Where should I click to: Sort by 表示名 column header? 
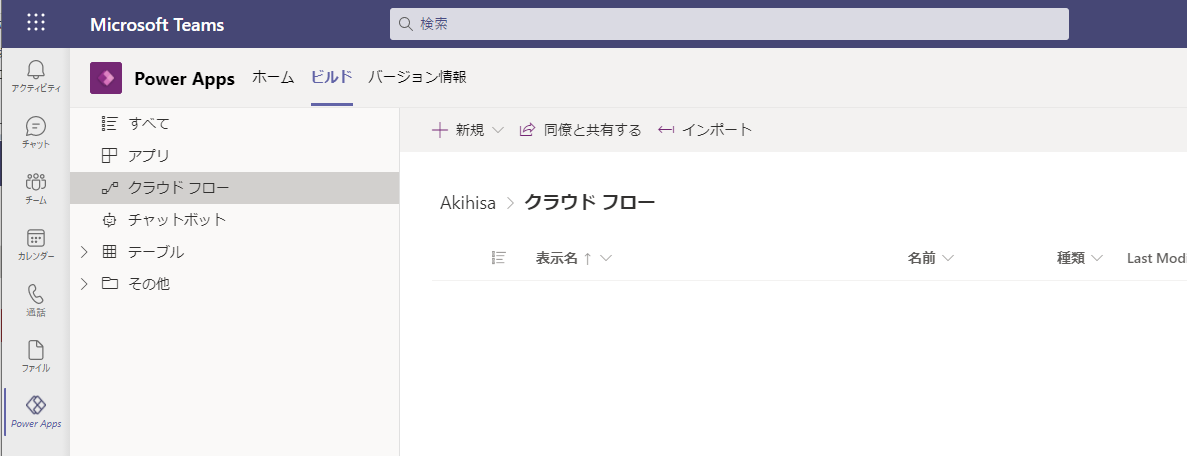(x=556, y=258)
